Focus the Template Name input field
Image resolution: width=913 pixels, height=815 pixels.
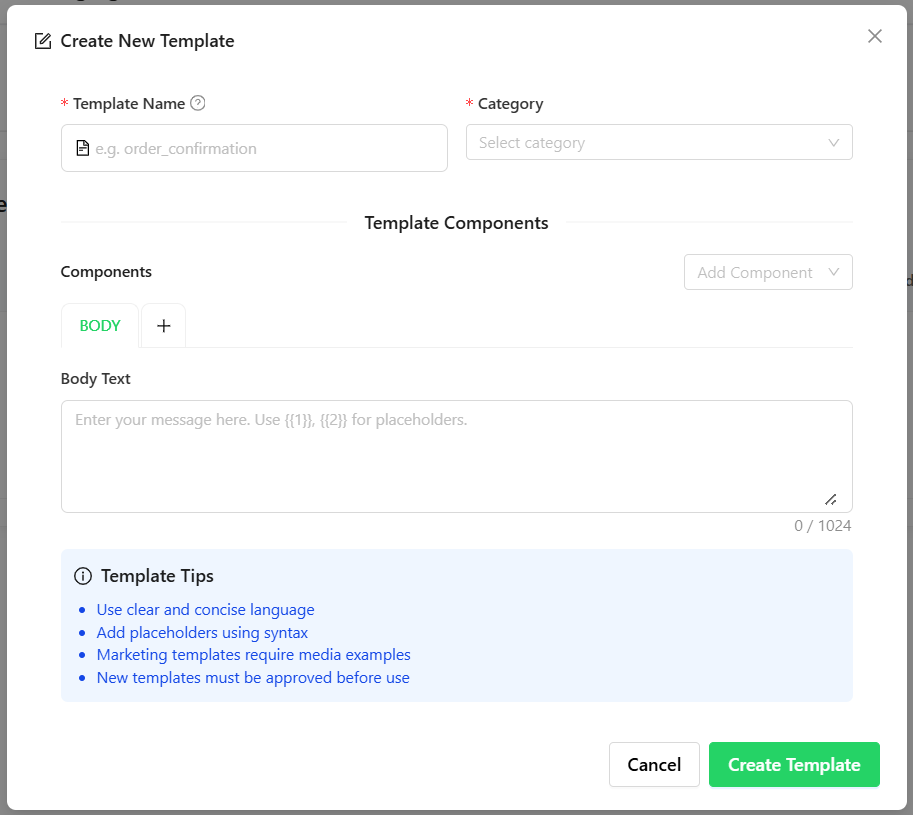[x=265, y=148]
